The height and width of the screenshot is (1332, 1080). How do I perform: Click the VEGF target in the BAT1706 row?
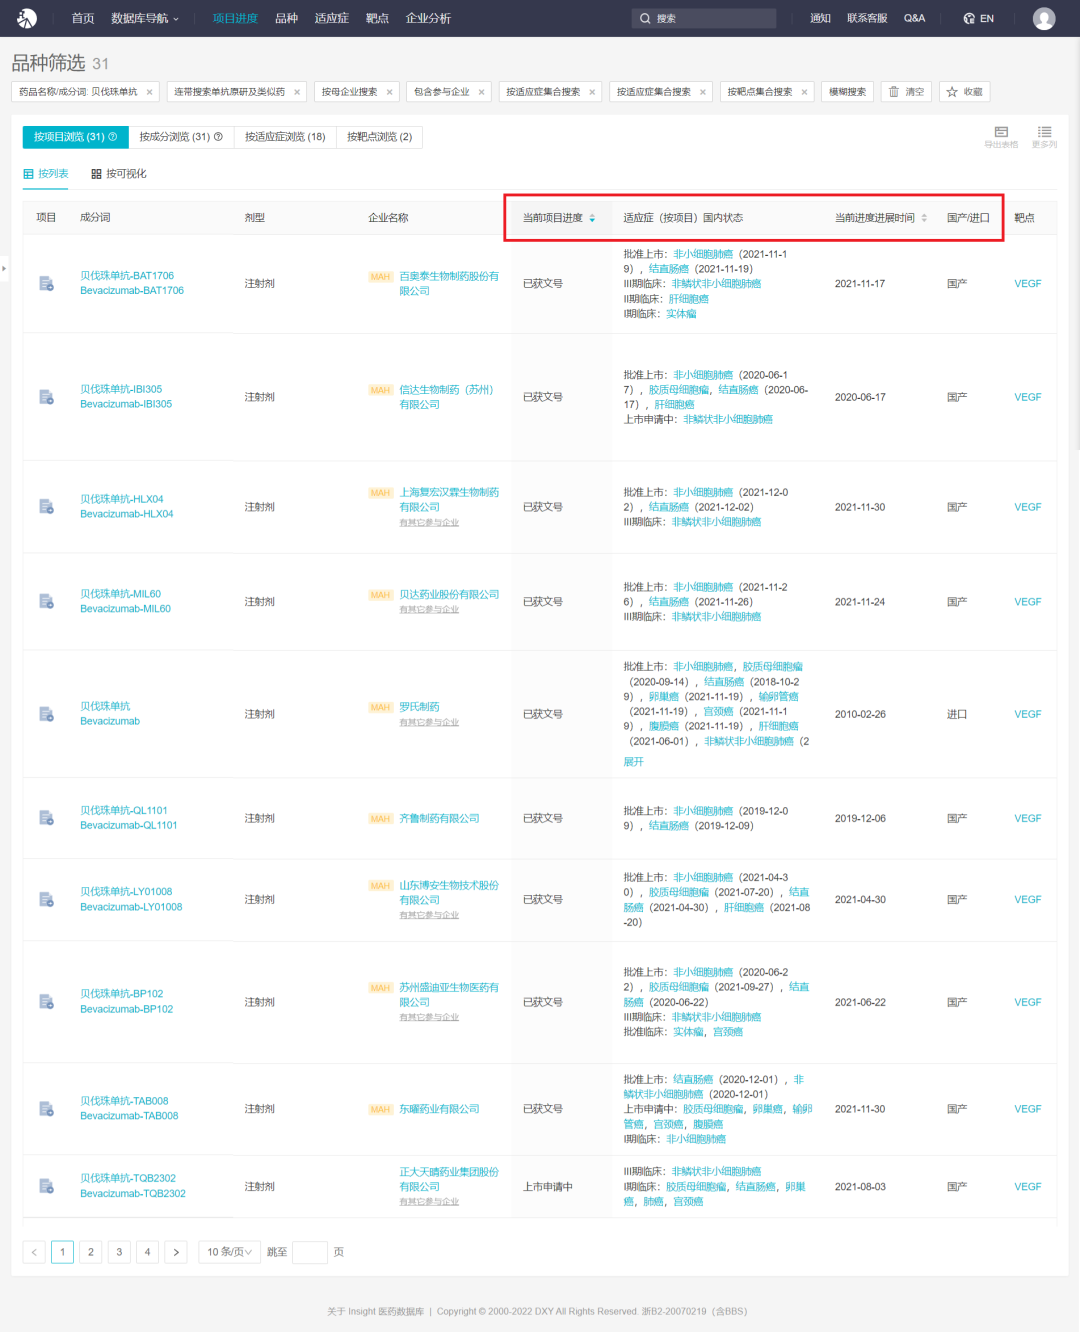pos(1027,284)
